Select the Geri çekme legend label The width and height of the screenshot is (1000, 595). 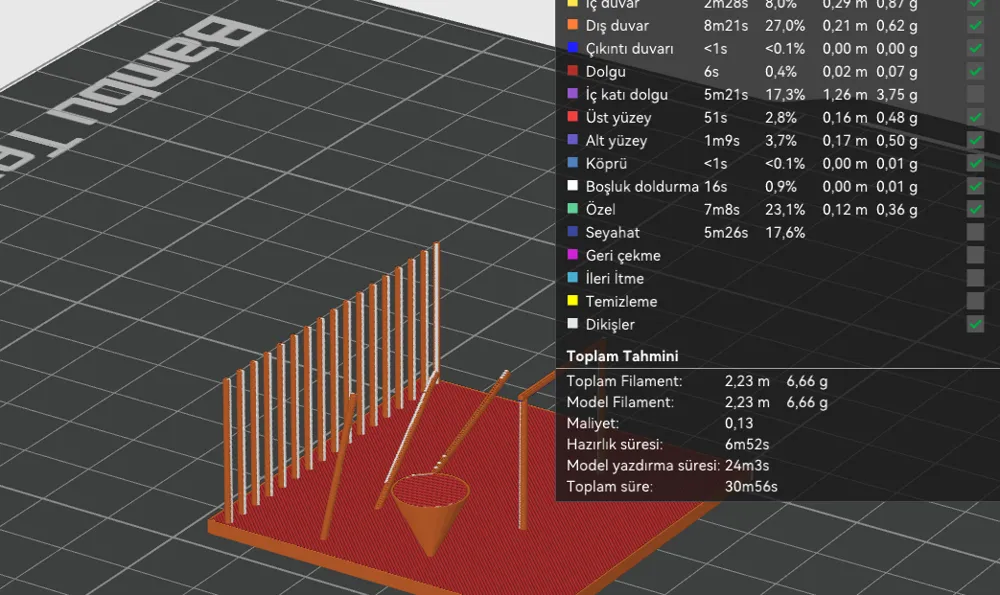tap(622, 255)
